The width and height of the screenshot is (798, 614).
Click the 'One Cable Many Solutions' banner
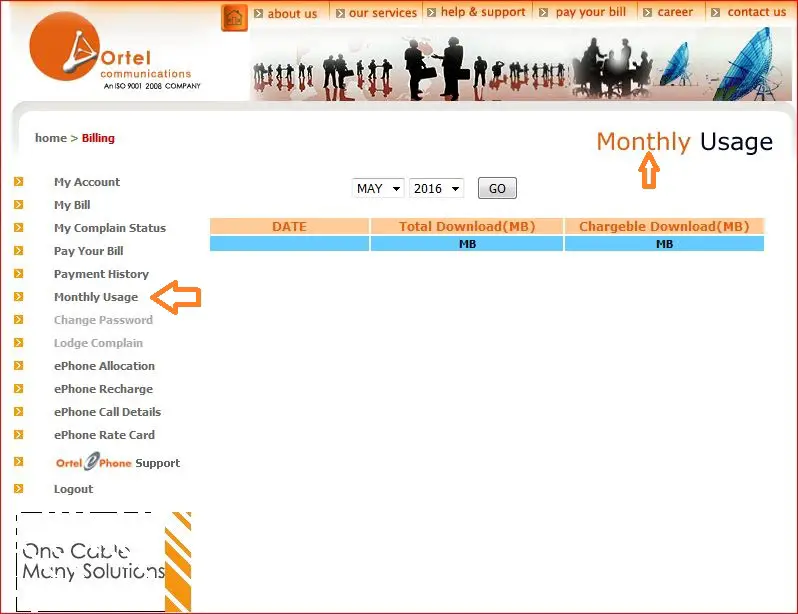pyautogui.click(x=102, y=561)
